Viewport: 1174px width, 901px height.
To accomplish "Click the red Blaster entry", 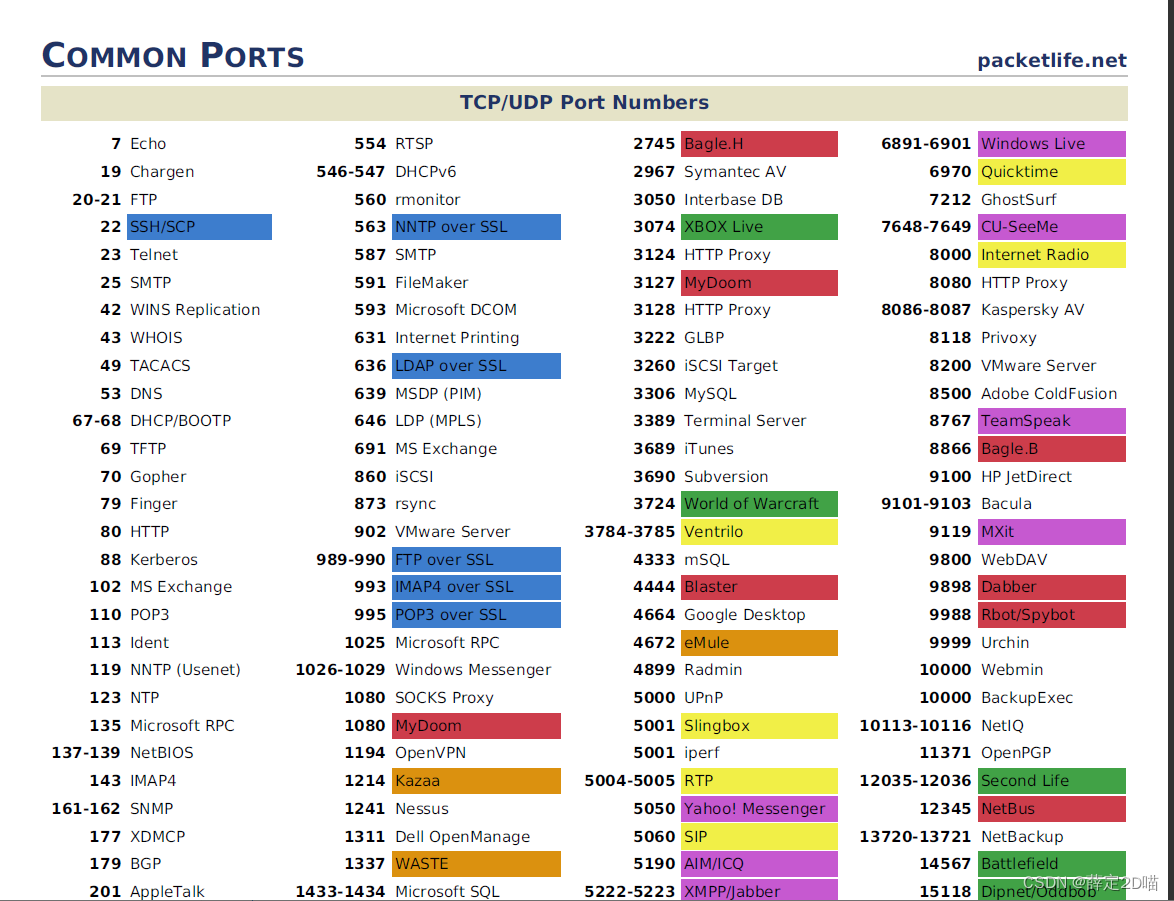I will coord(759,587).
